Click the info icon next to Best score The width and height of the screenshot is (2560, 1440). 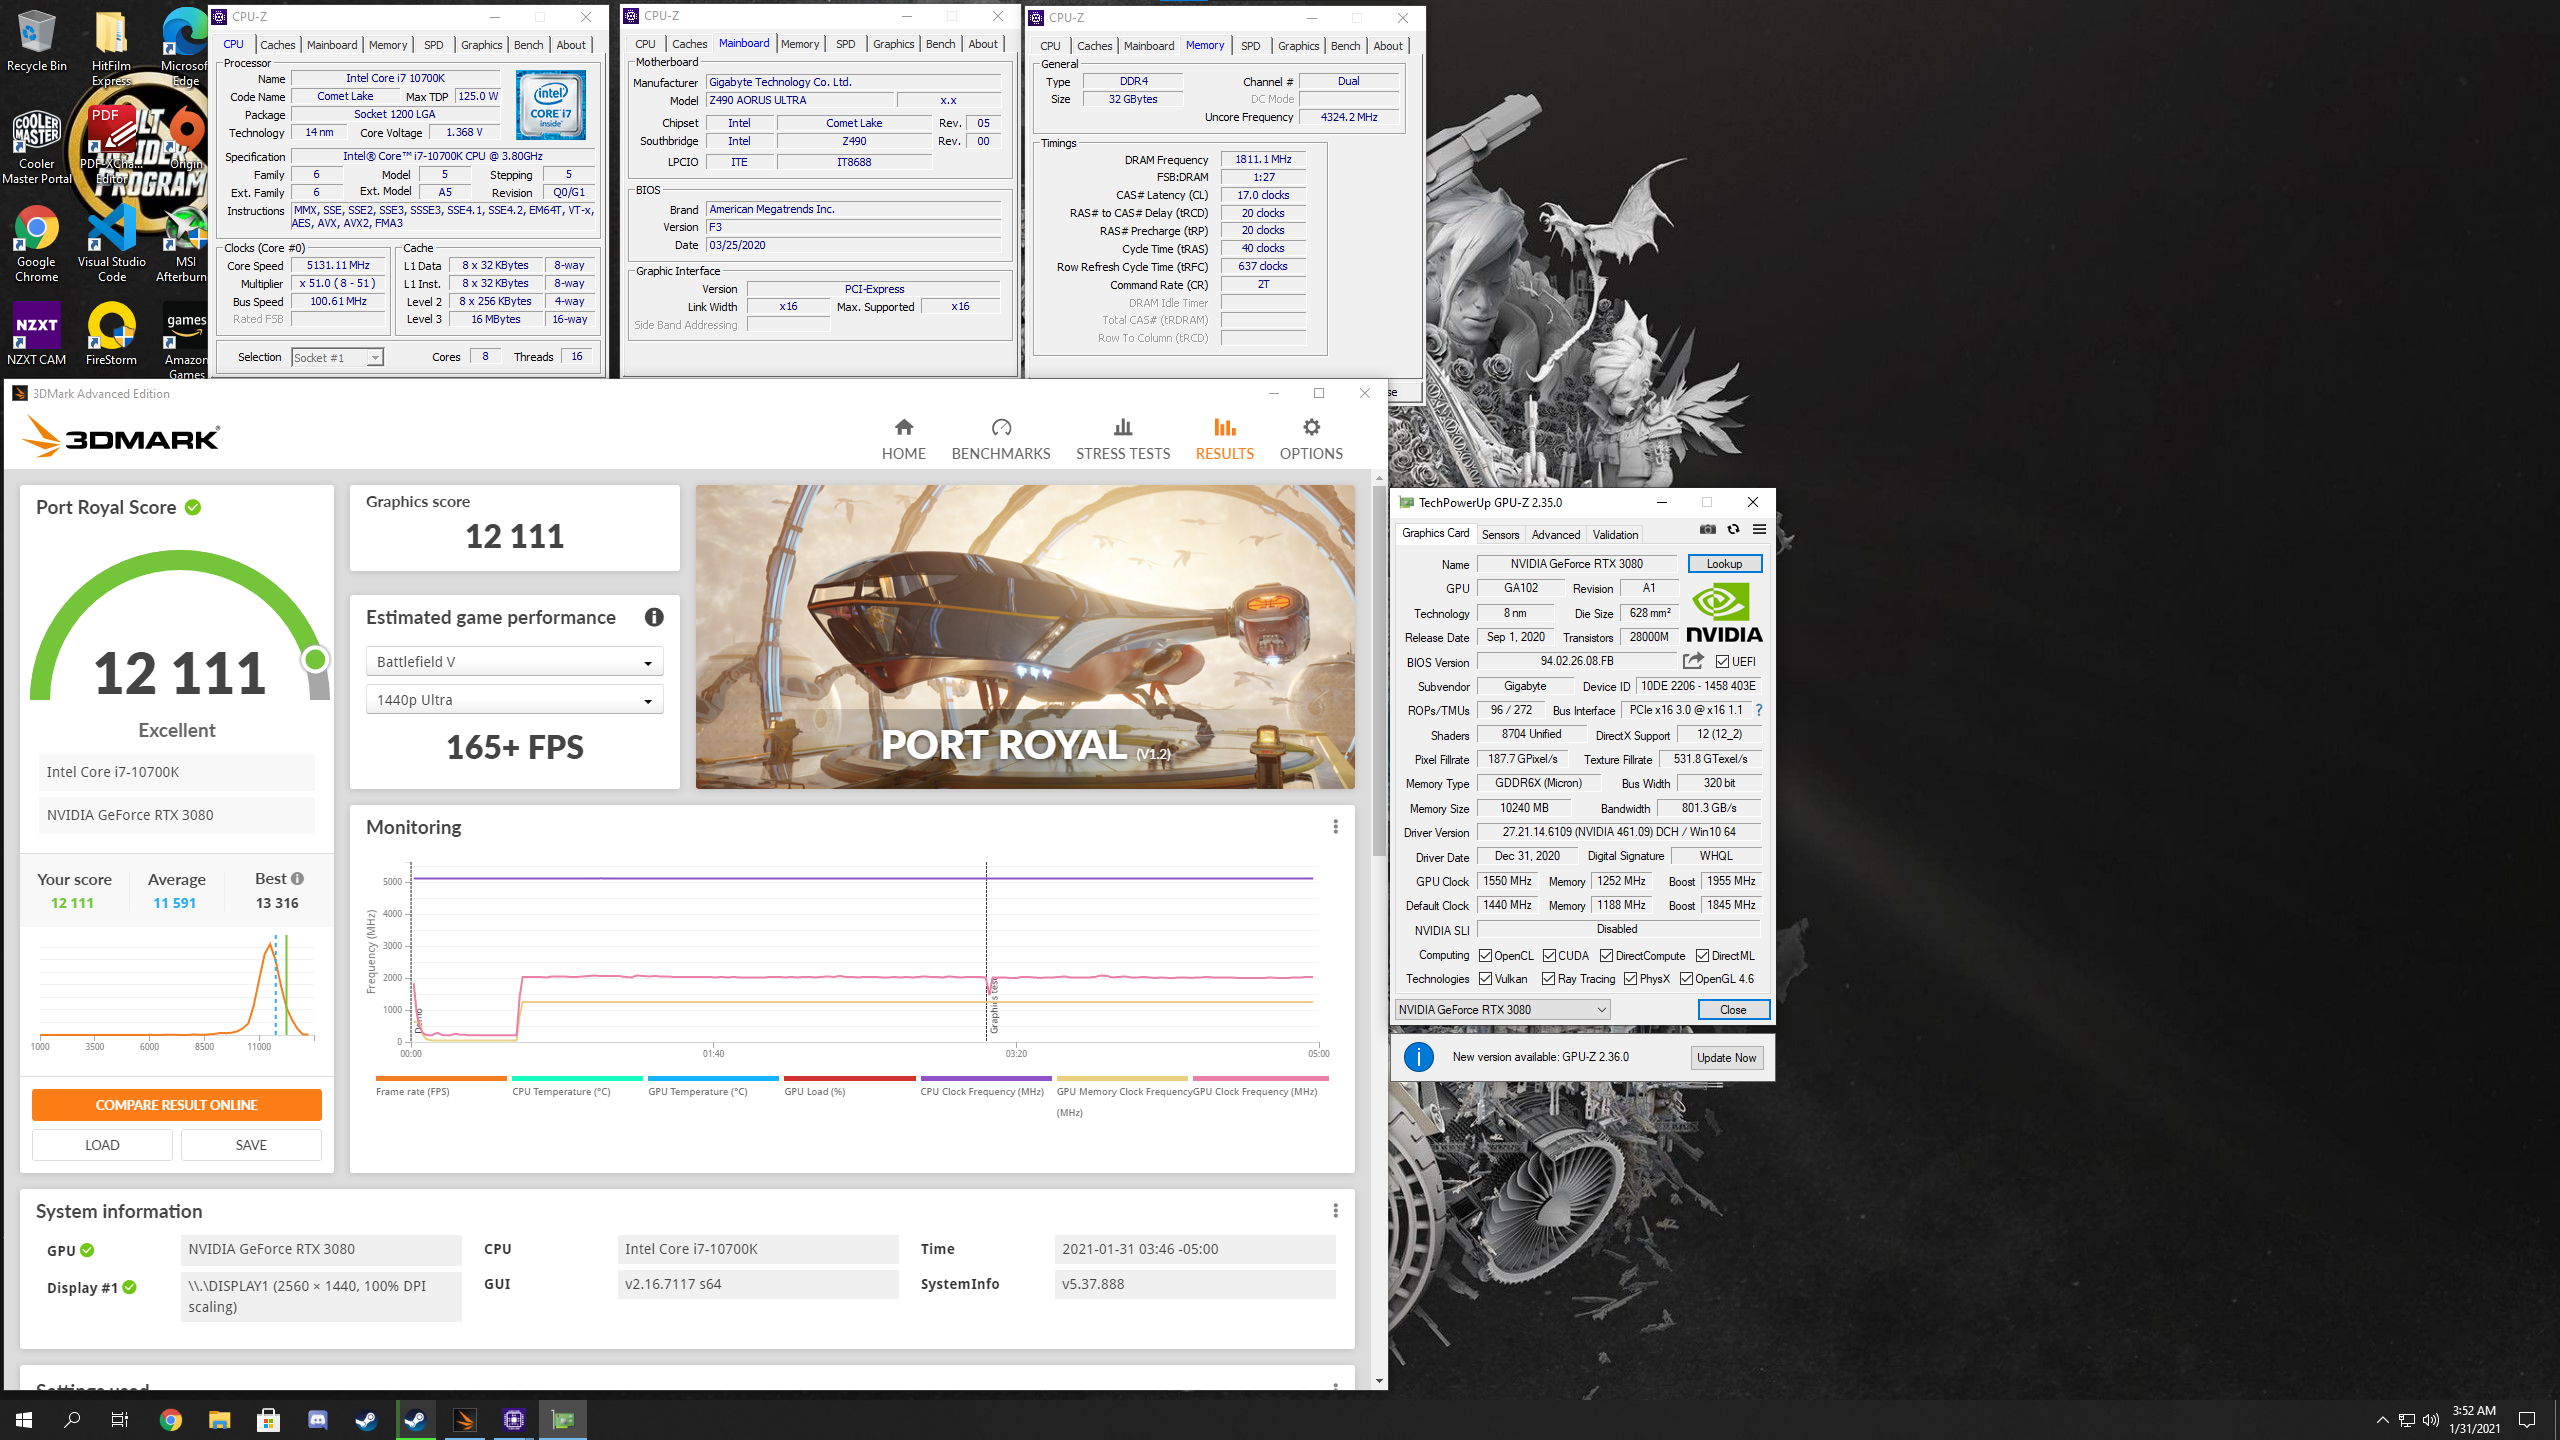(297, 878)
